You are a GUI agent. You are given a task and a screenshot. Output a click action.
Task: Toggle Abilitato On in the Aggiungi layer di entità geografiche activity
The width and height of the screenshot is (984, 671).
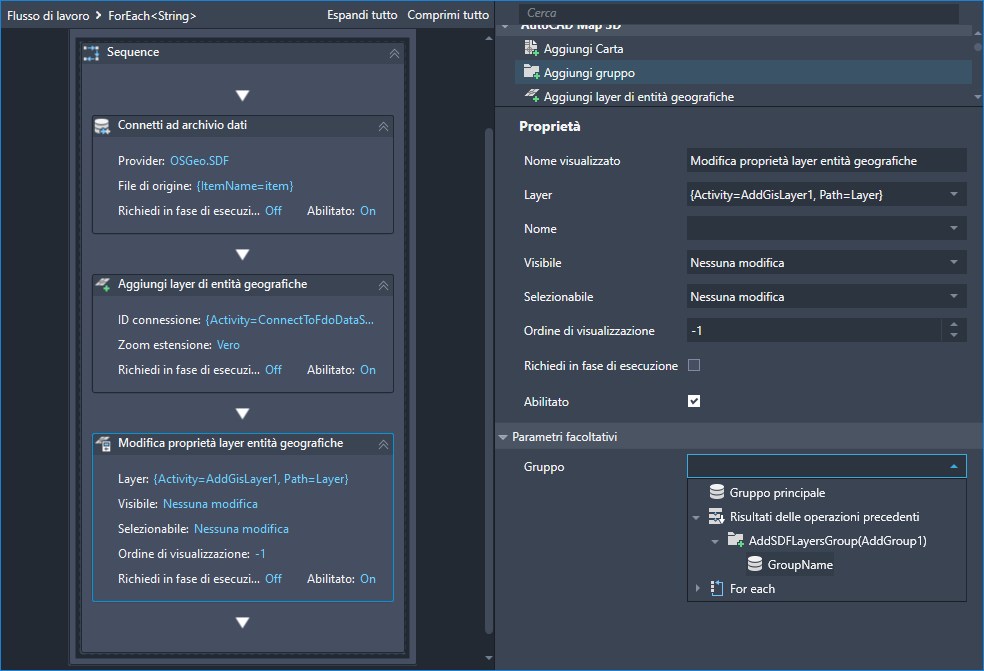pyautogui.click(x=368, y=370)
